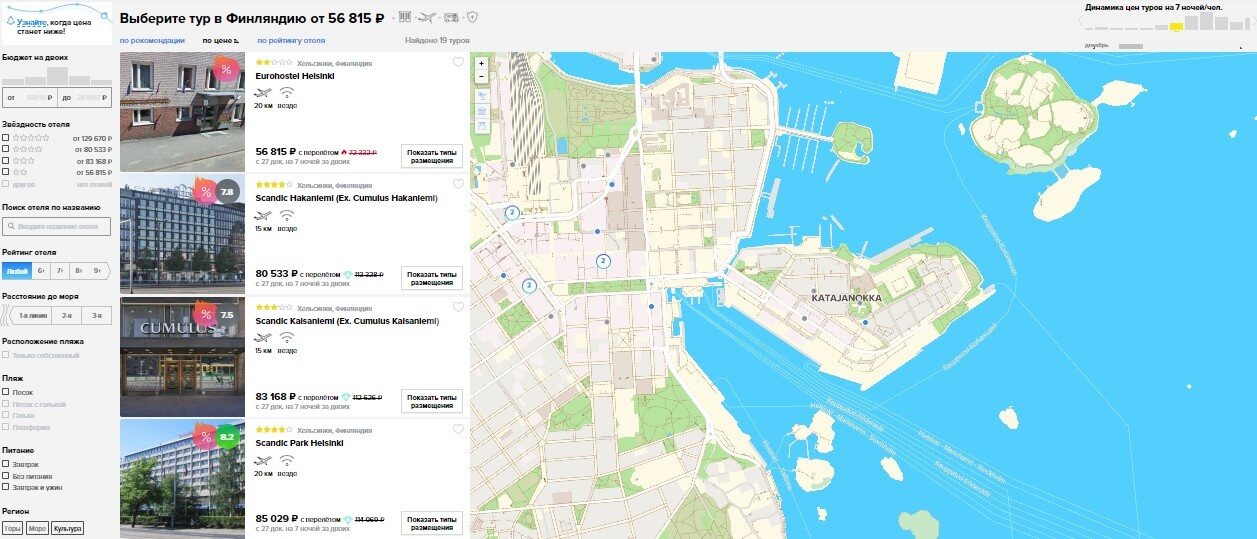
Task: Show room types for Scandic Hakaniemi
Action: pyautogui.click(x=431, y=278)
